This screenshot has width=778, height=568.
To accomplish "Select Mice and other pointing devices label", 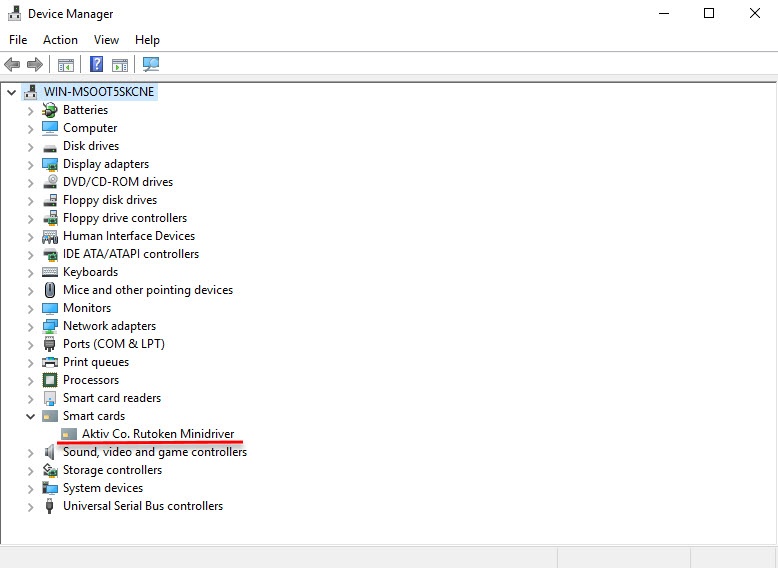I will click(x=148, y=290).
